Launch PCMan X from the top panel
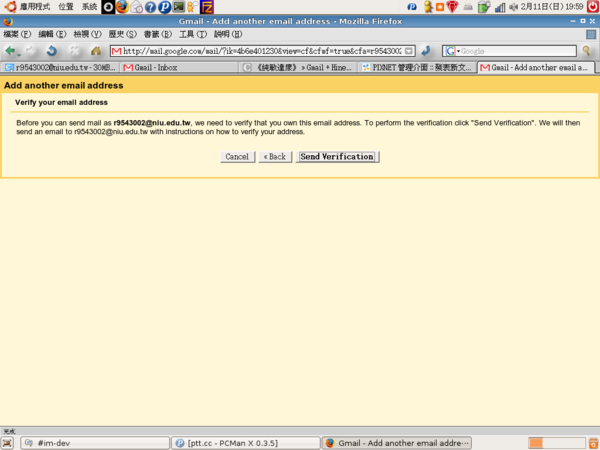The height and width of the screenshot is (450, 600). [x=165, y=7]
